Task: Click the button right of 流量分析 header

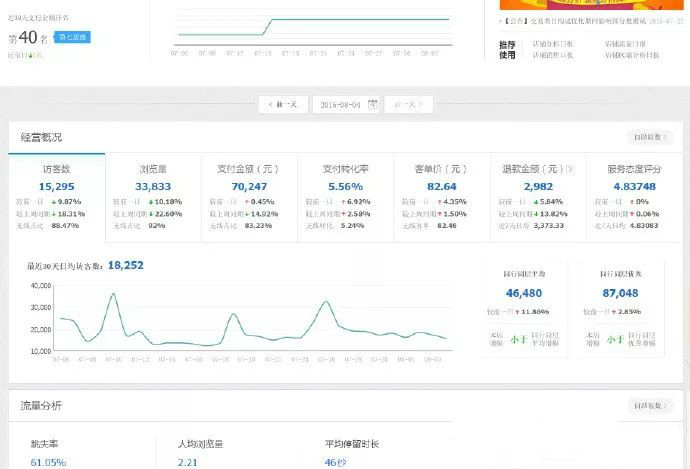Action: point(648,406)
